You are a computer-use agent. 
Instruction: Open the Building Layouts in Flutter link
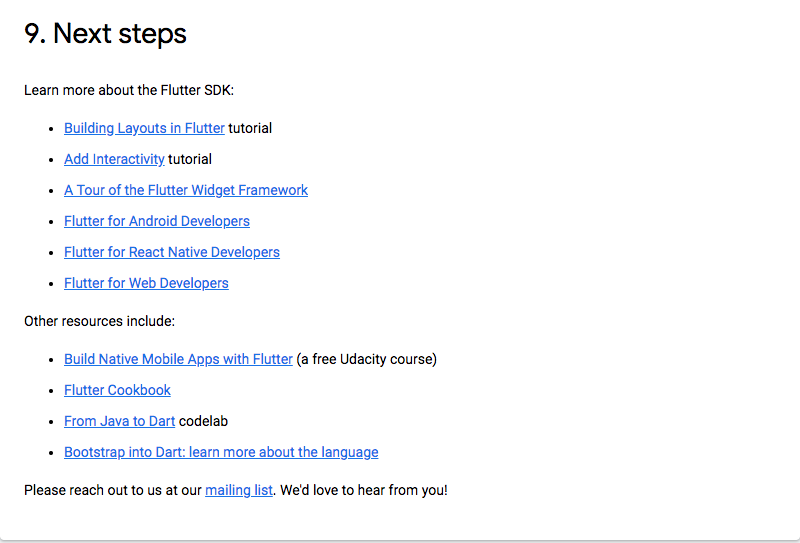tap(144, 128)
